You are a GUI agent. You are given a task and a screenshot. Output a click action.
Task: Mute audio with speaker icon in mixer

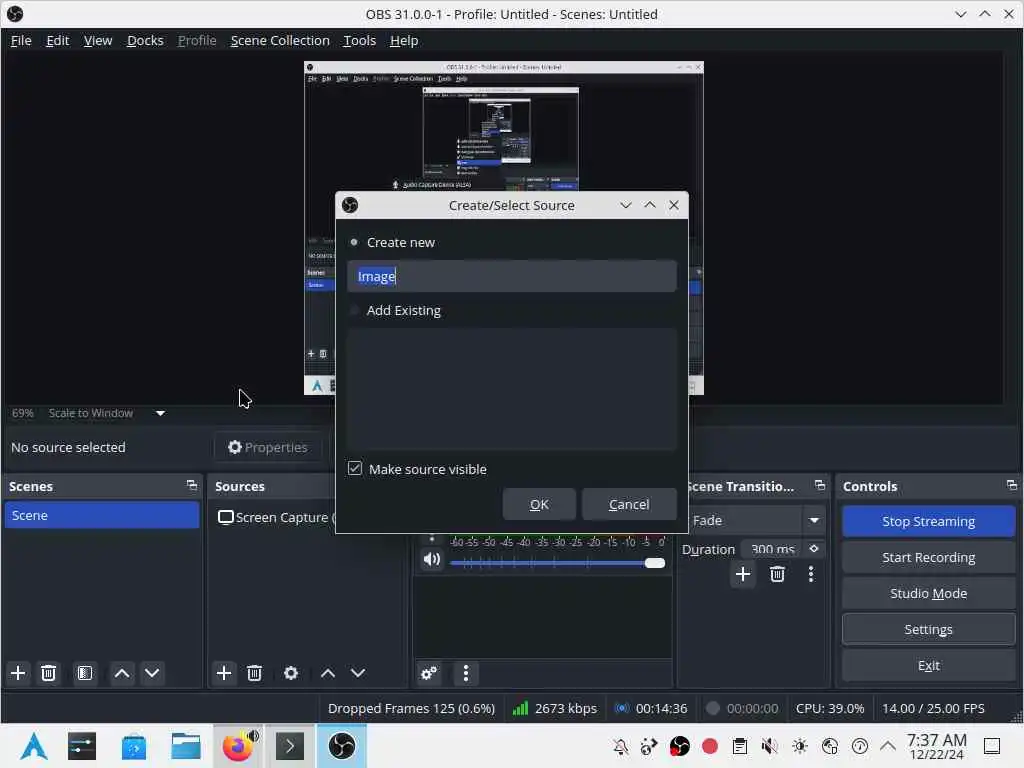(432, 560)
